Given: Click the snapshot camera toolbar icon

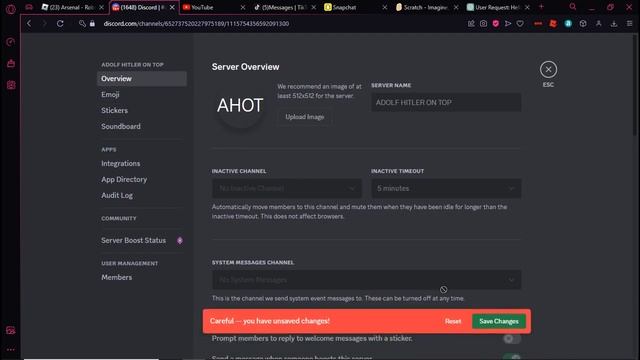Looking at the screenshot, I should [483, 24].
